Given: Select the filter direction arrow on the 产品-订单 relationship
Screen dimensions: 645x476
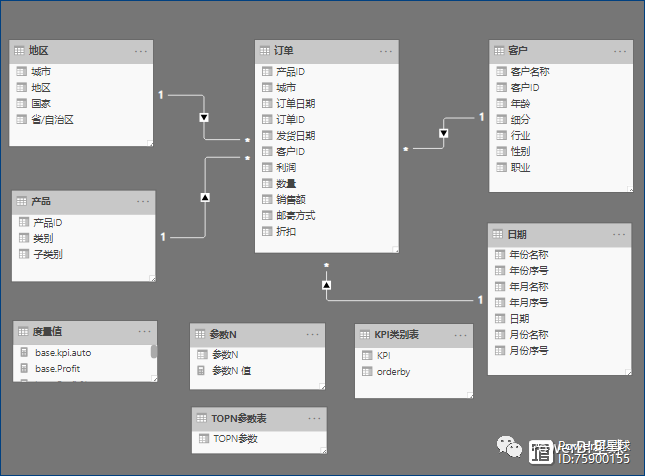Looking at the screenshot, I should click(205, 197).
